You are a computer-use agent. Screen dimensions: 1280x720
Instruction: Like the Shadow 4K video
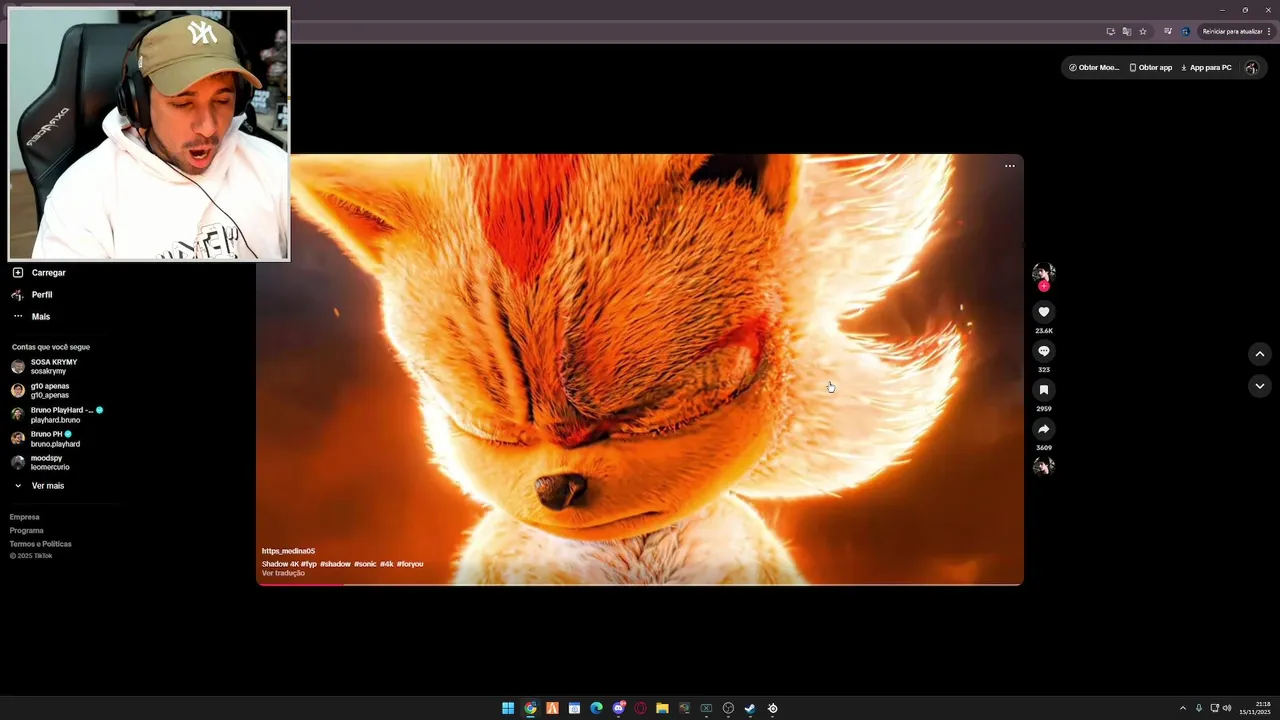click(1044, 312)
